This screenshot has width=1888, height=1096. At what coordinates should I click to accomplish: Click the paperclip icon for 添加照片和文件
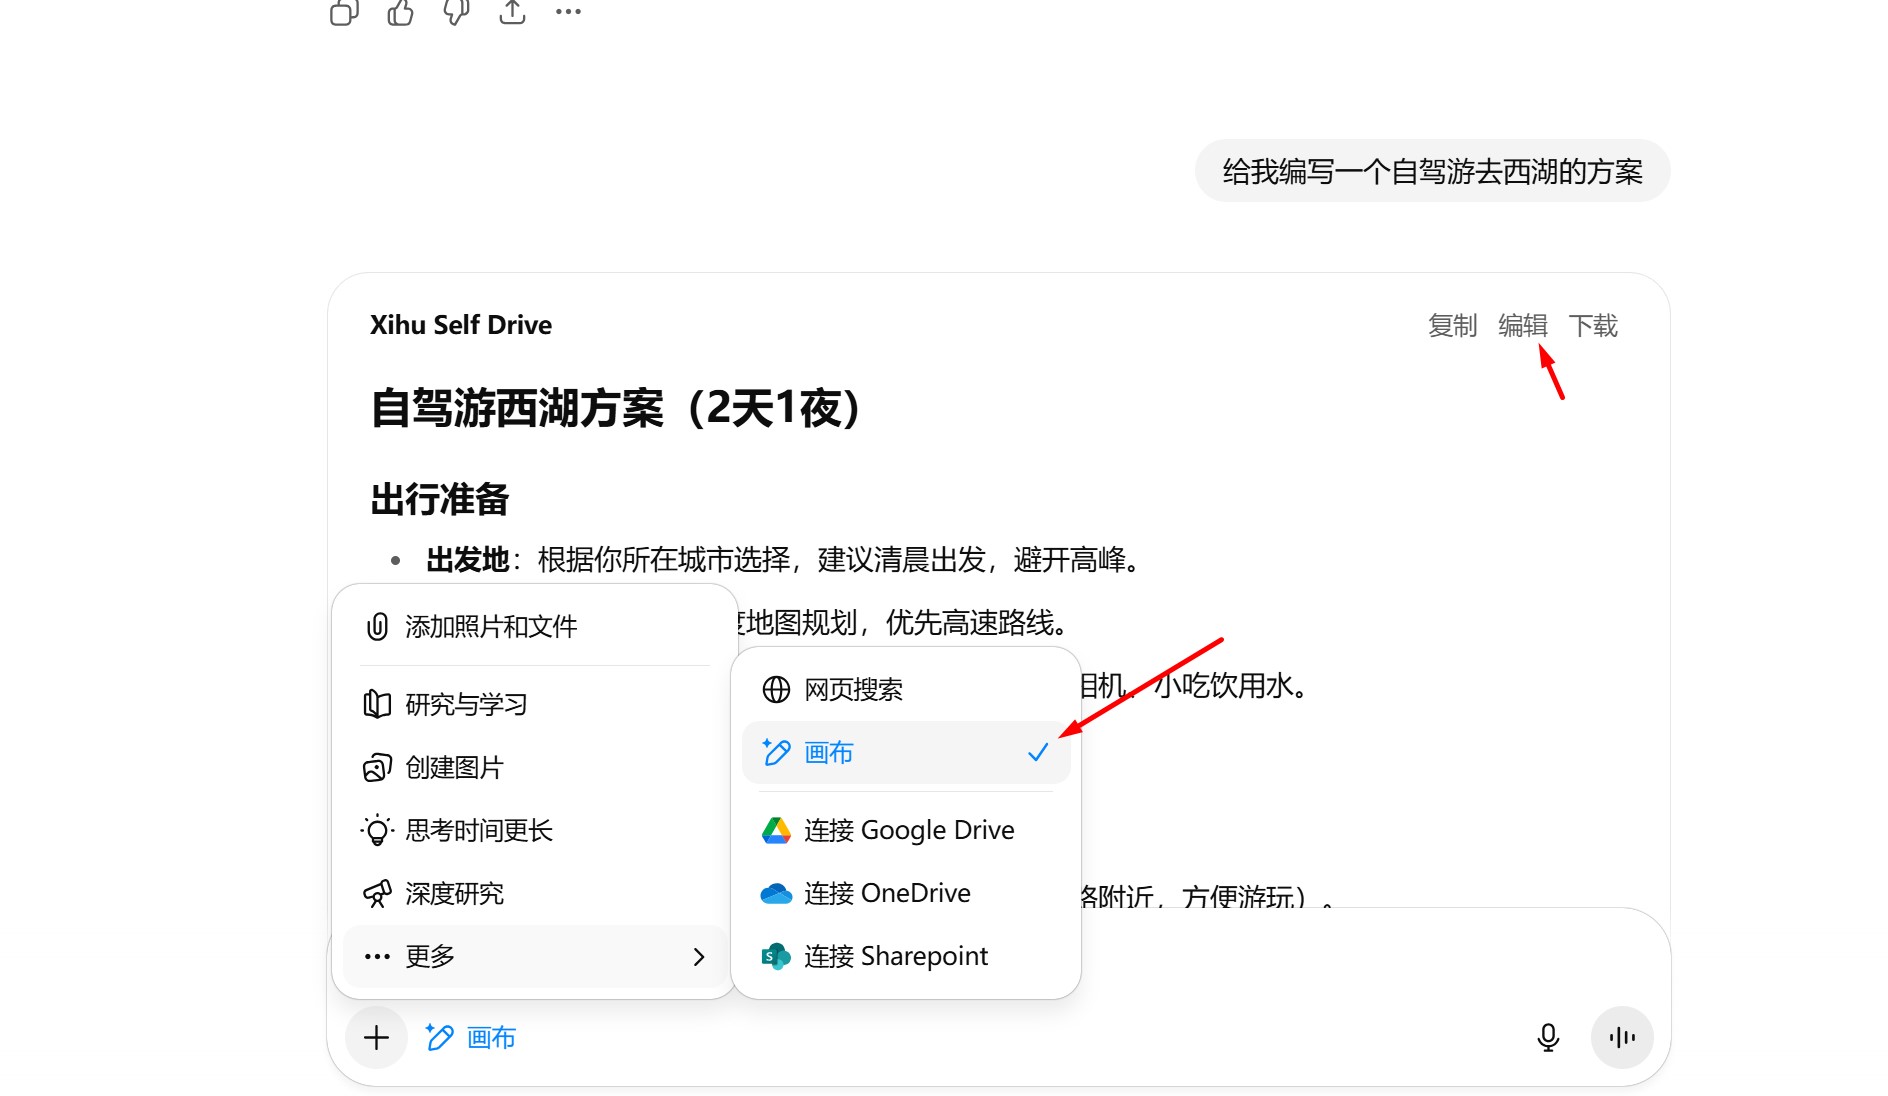tap(377, 627)
